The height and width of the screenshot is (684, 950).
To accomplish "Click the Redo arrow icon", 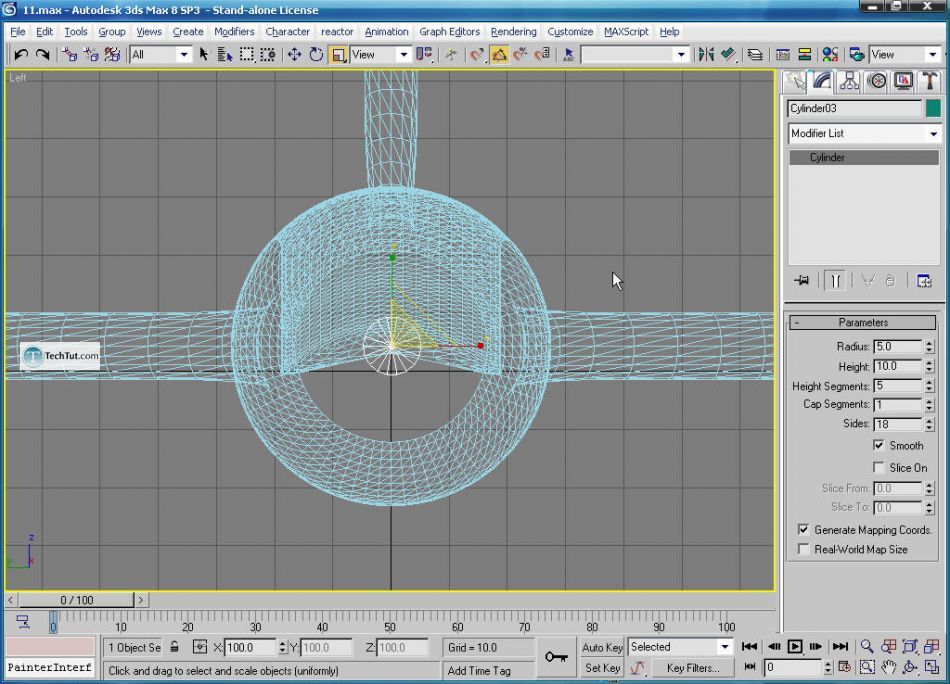I will pyautogui.click(x=42, y=55).
